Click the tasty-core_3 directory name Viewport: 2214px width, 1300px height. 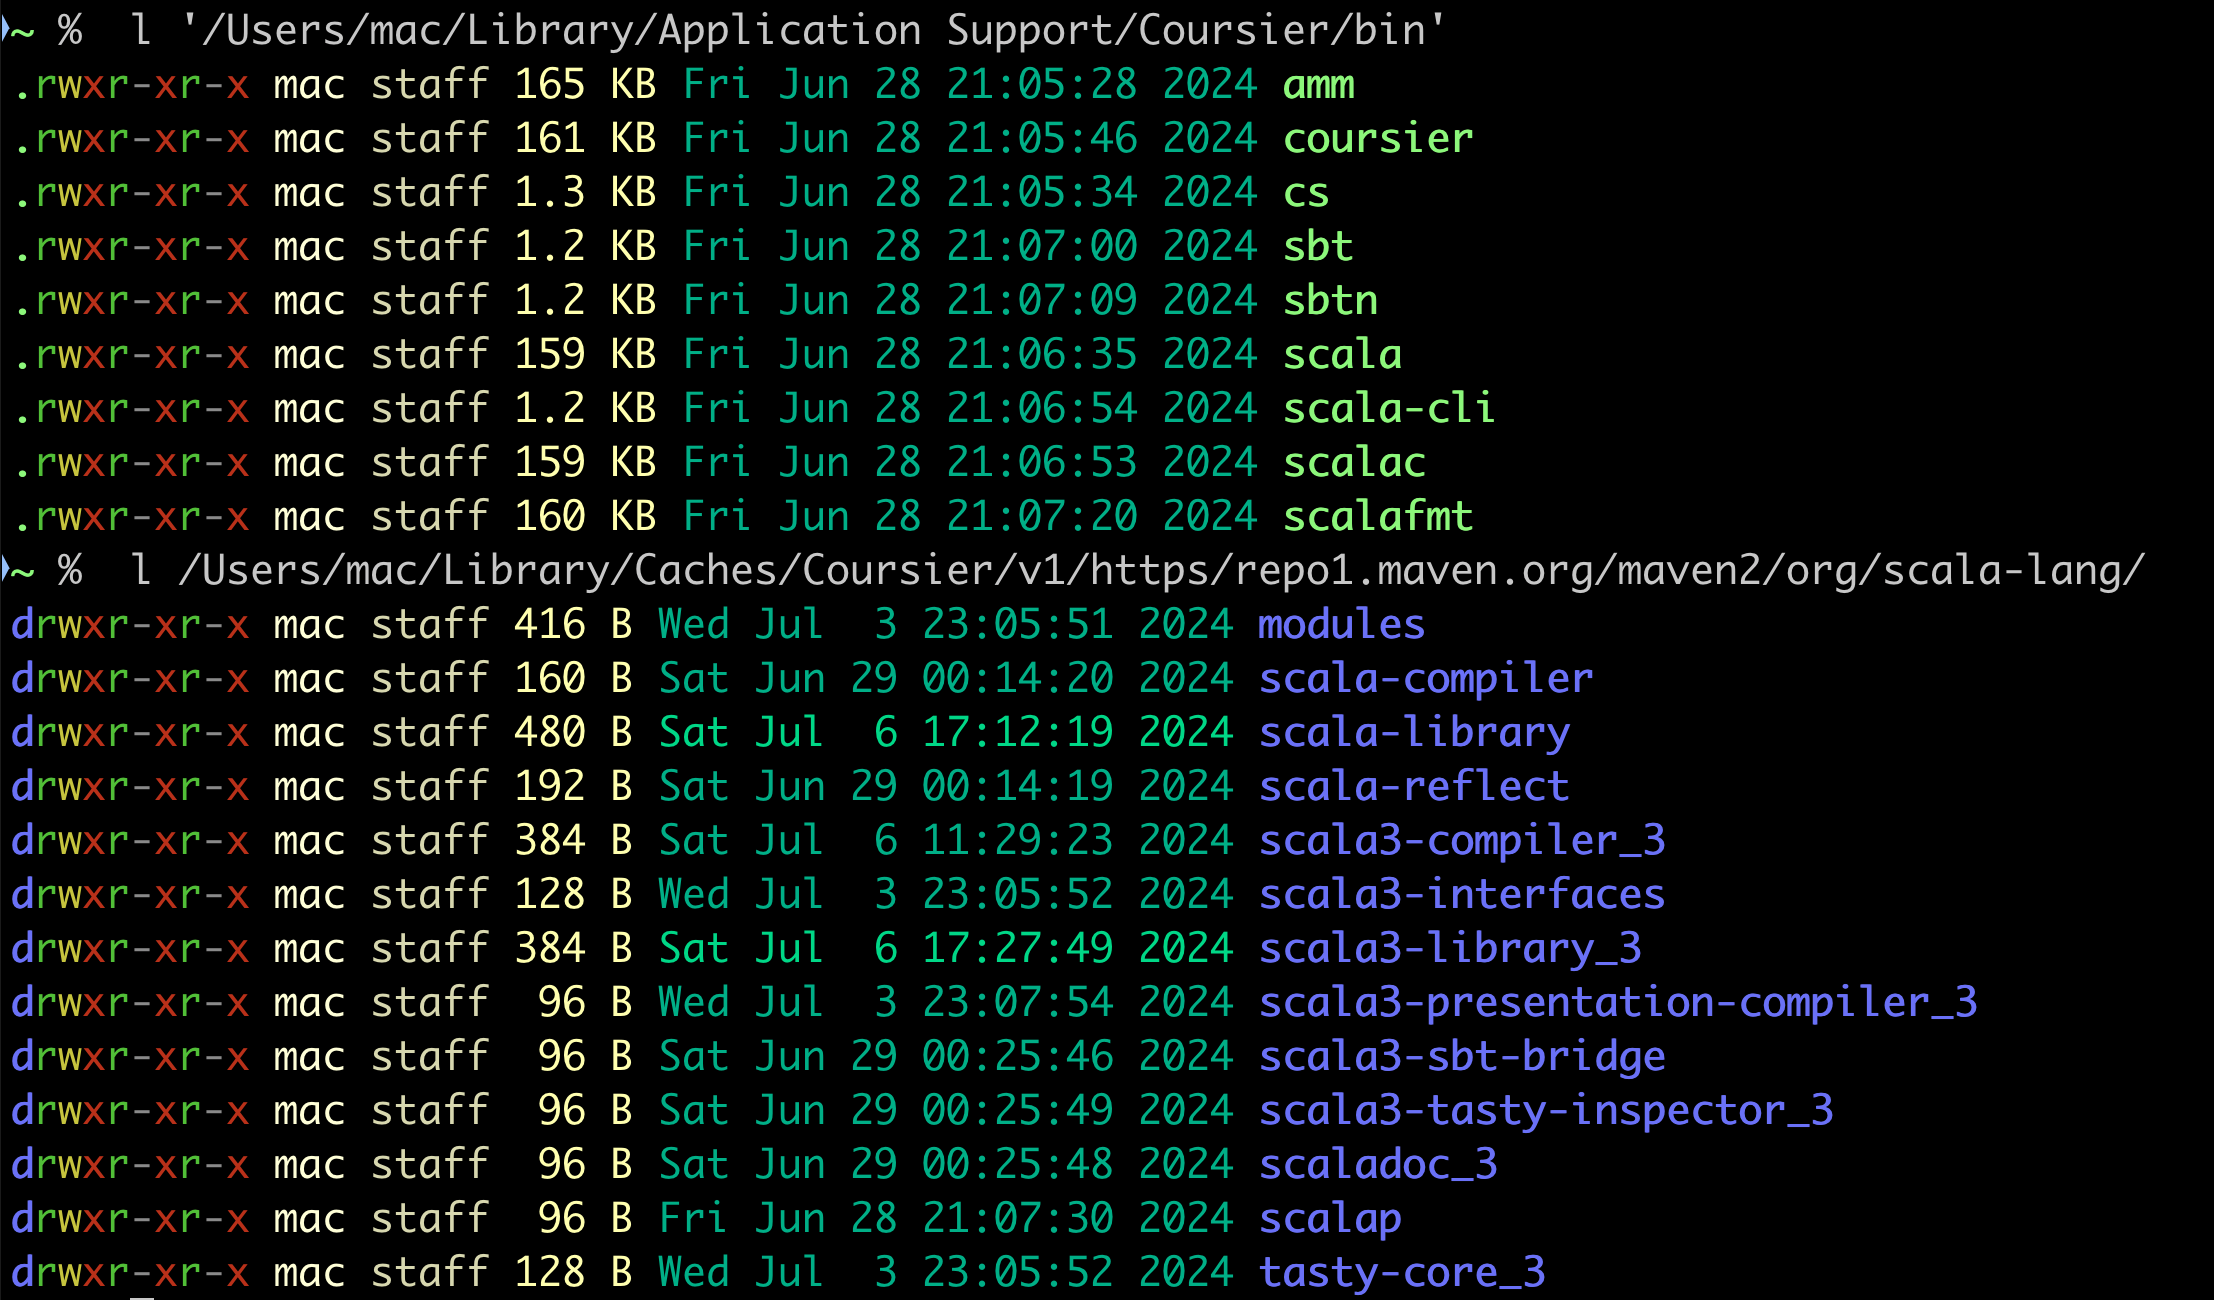[x=1401, y=1274]
